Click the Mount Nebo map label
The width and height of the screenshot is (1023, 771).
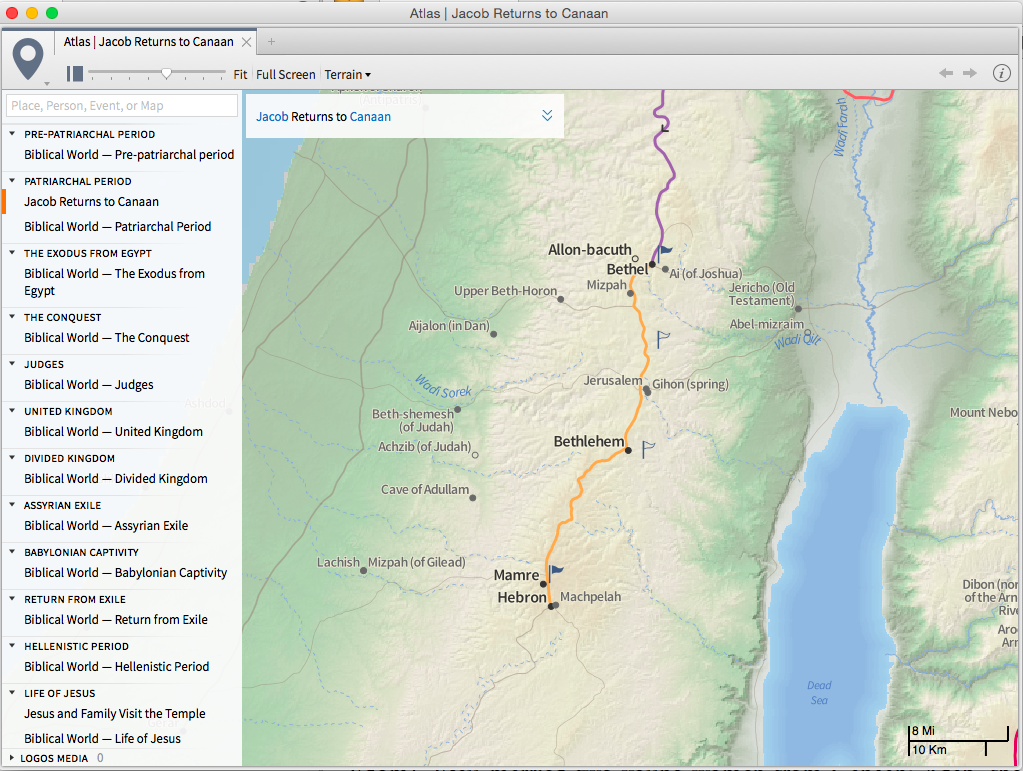[983, 412]
